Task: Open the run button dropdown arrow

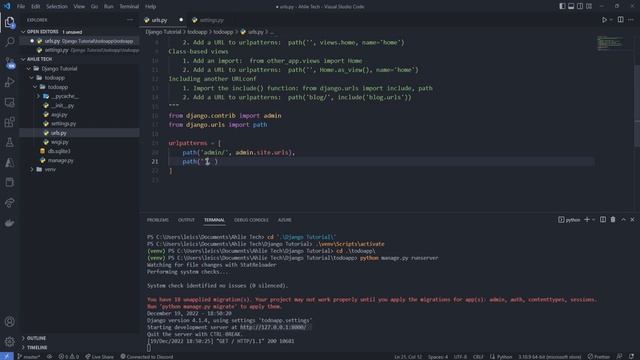Action: tap(611, 20)
